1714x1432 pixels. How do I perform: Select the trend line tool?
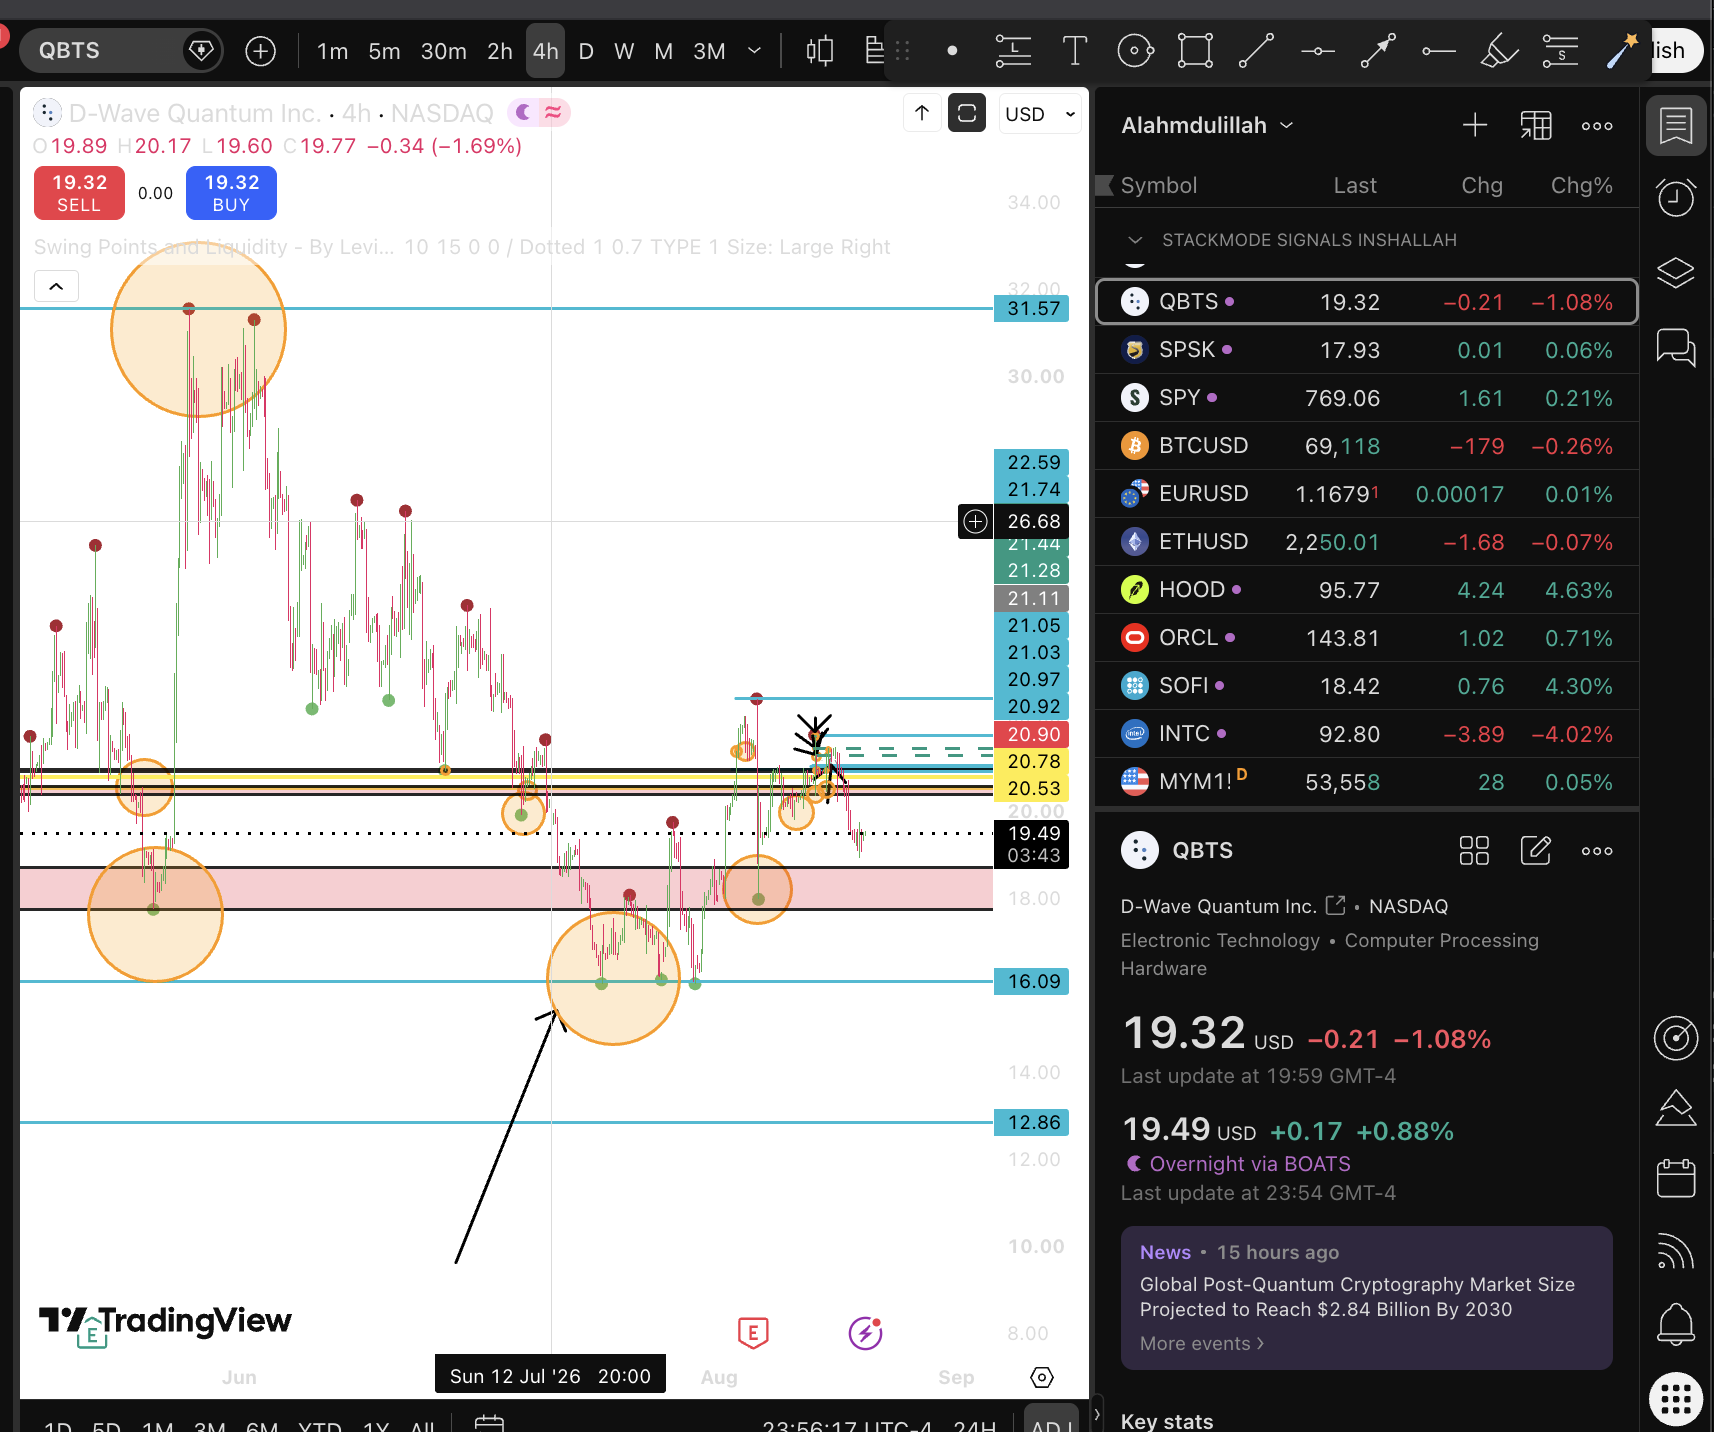1256,50
